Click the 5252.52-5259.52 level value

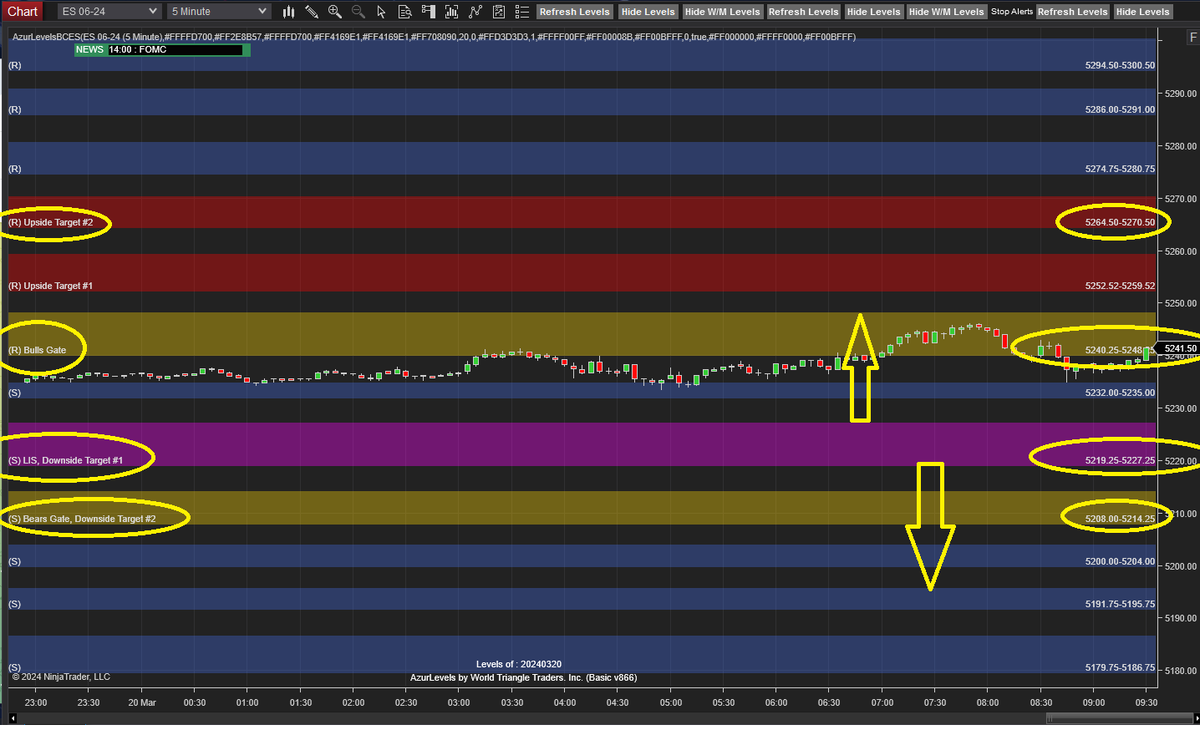coord(1120,286)
